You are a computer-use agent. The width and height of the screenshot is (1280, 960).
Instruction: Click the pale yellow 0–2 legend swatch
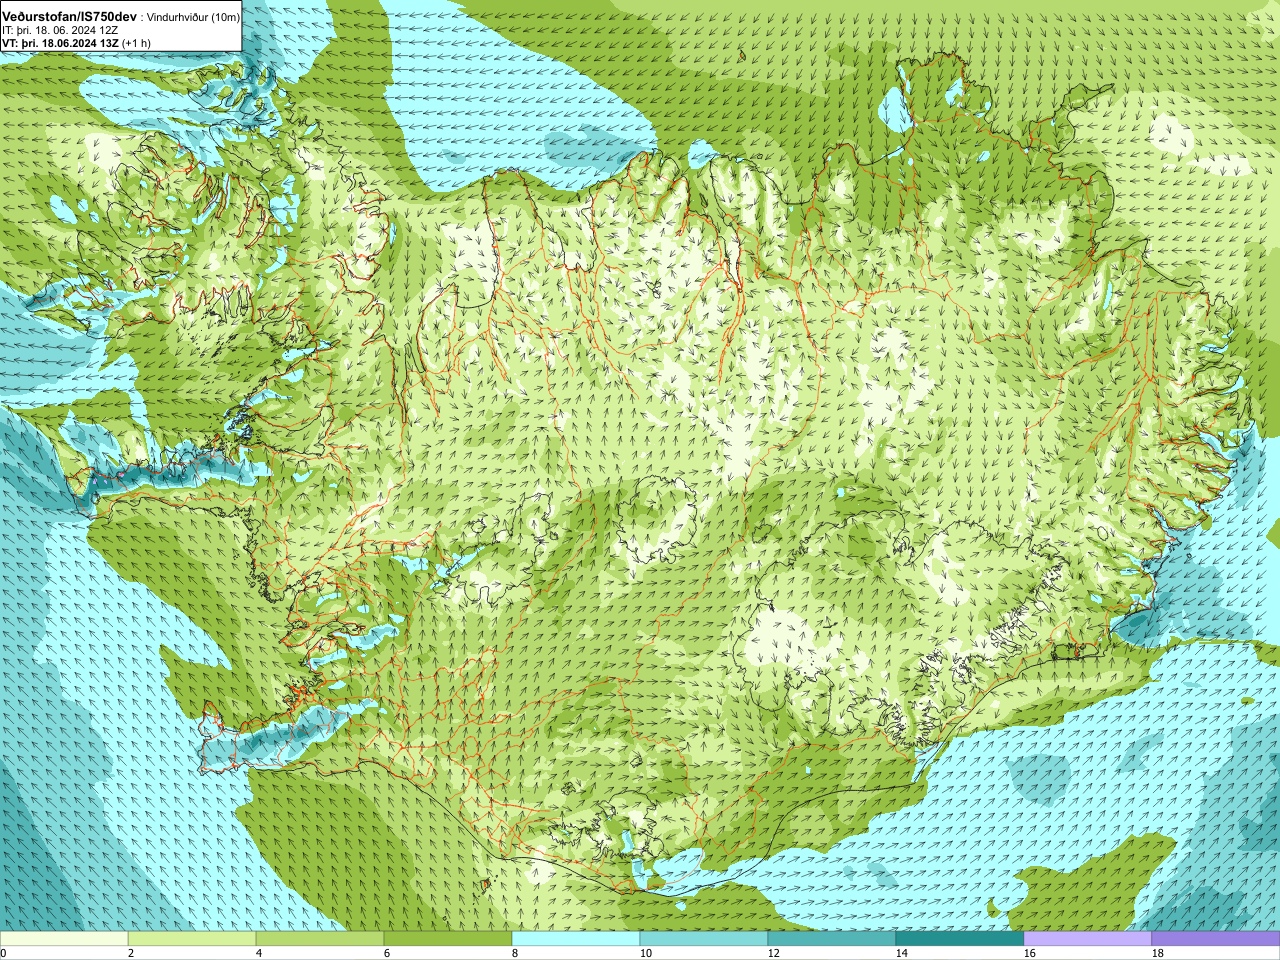[64, 939]
